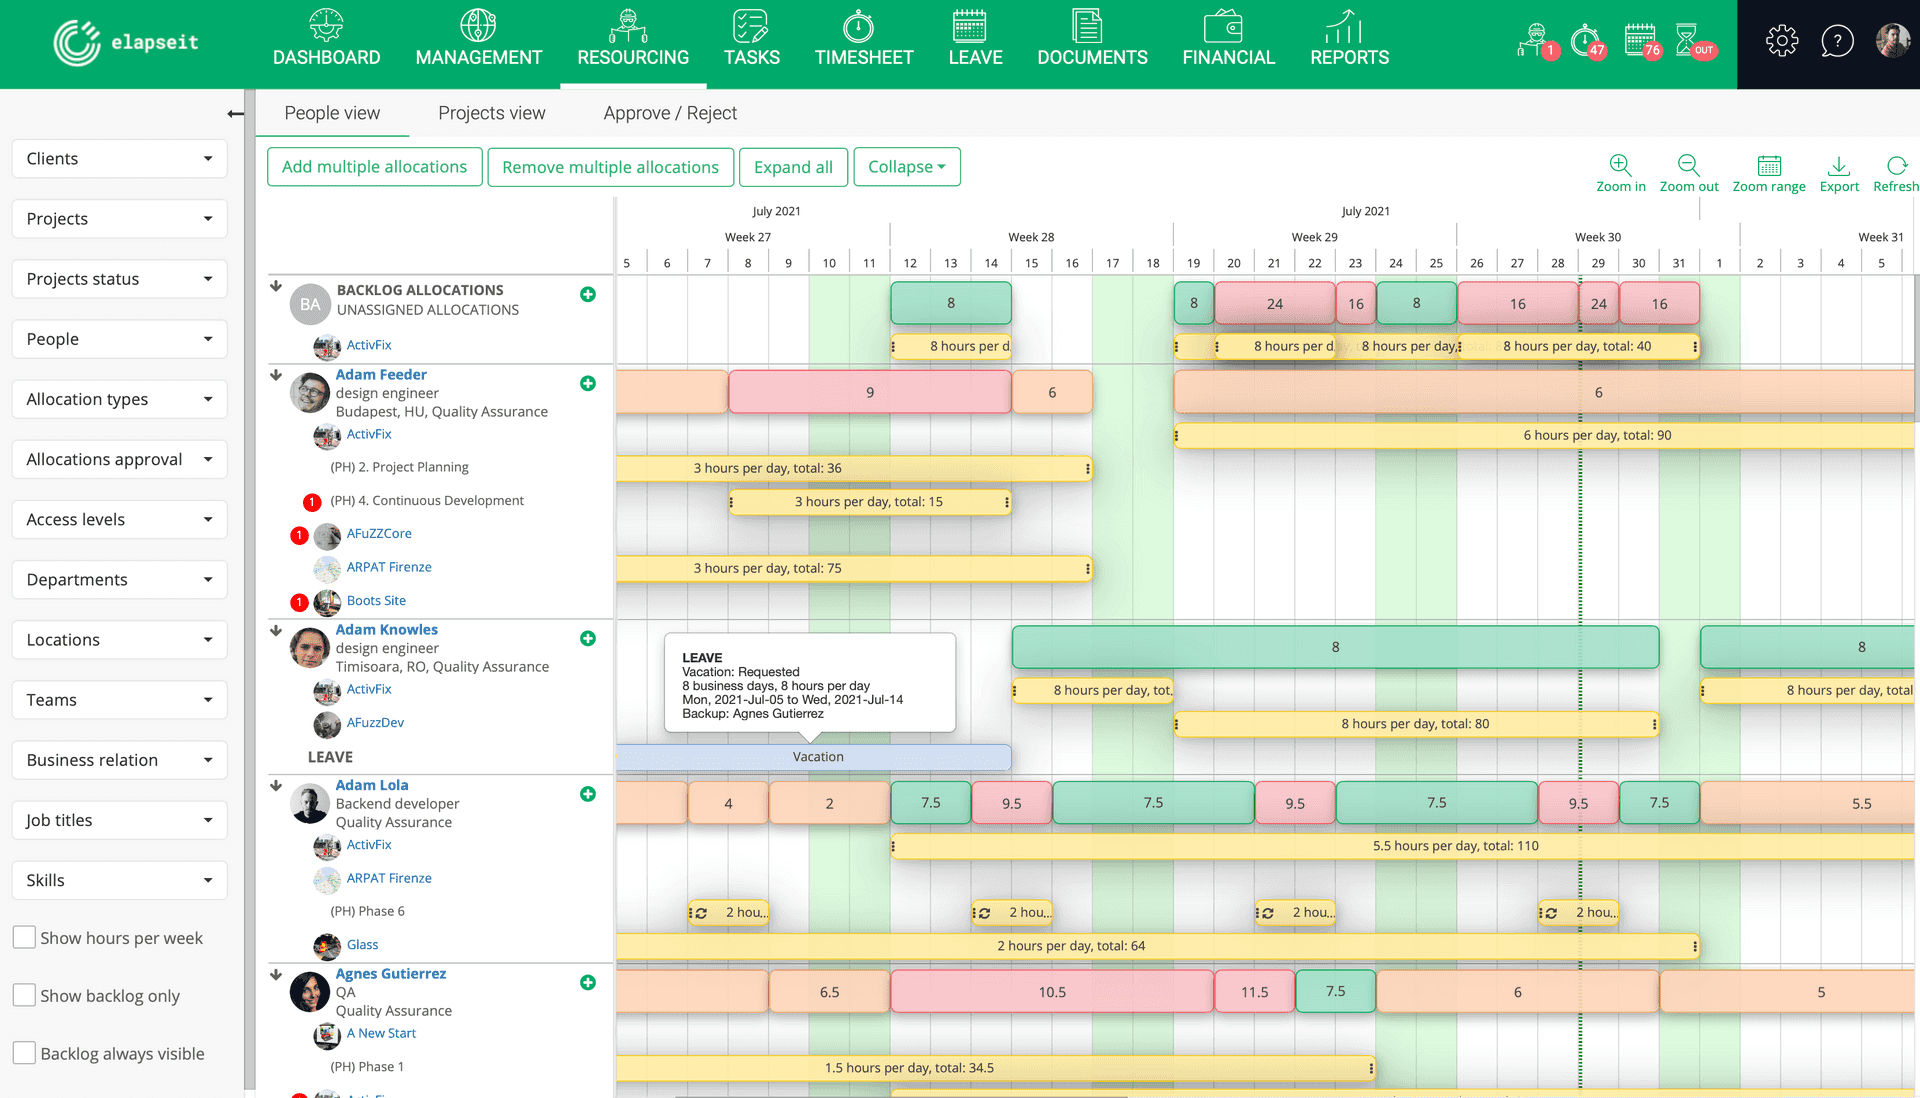Viewport: 1920px width, 1098px height.
Task: Toggle Backlog always visible checkbox
Action: pos(25,1053)
